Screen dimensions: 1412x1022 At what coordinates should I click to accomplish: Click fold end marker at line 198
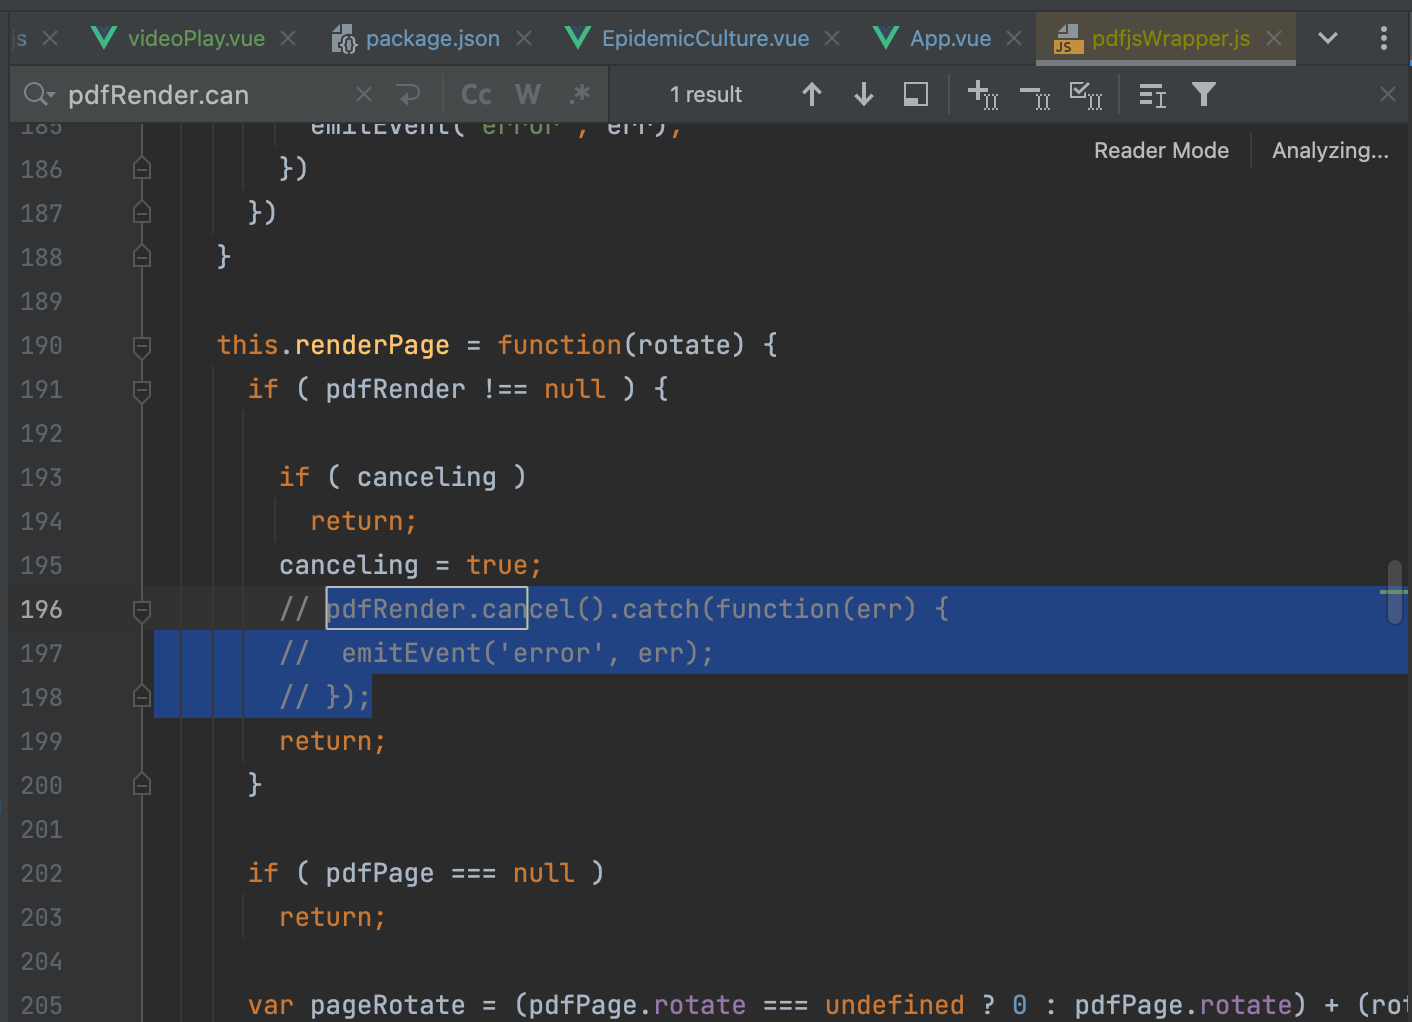pos(142,697)
